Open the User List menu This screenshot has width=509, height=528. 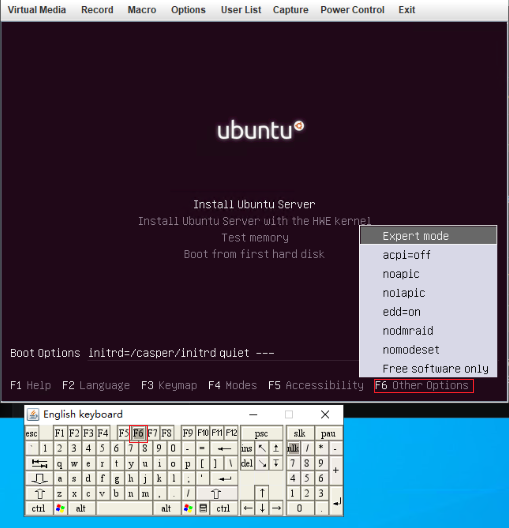click(241, 10)
